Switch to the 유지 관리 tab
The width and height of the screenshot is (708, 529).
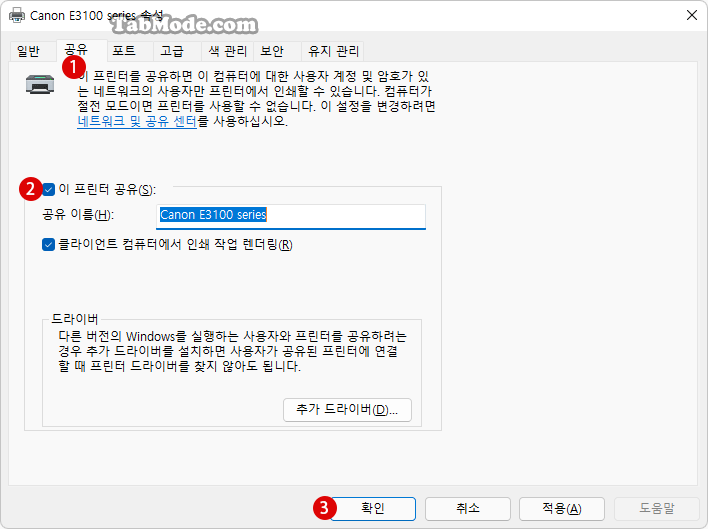[x=333, y=51]
